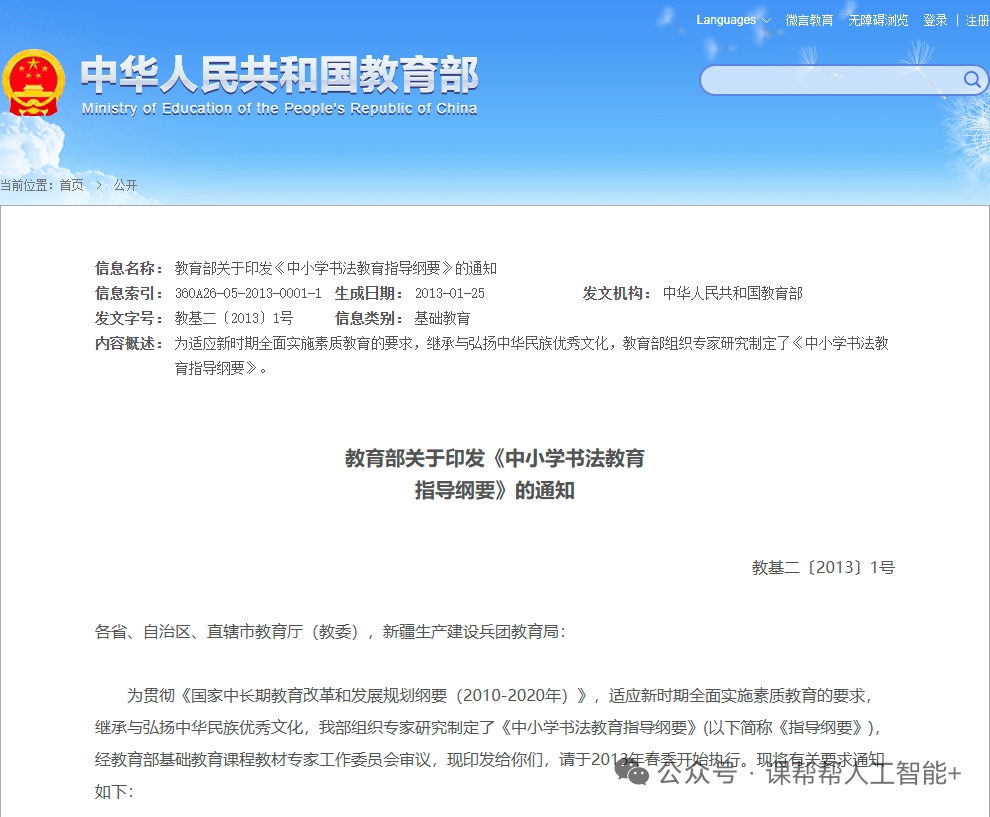
Task: Click the 生成日期 value 2013-01-25
Action: (449, 293)
